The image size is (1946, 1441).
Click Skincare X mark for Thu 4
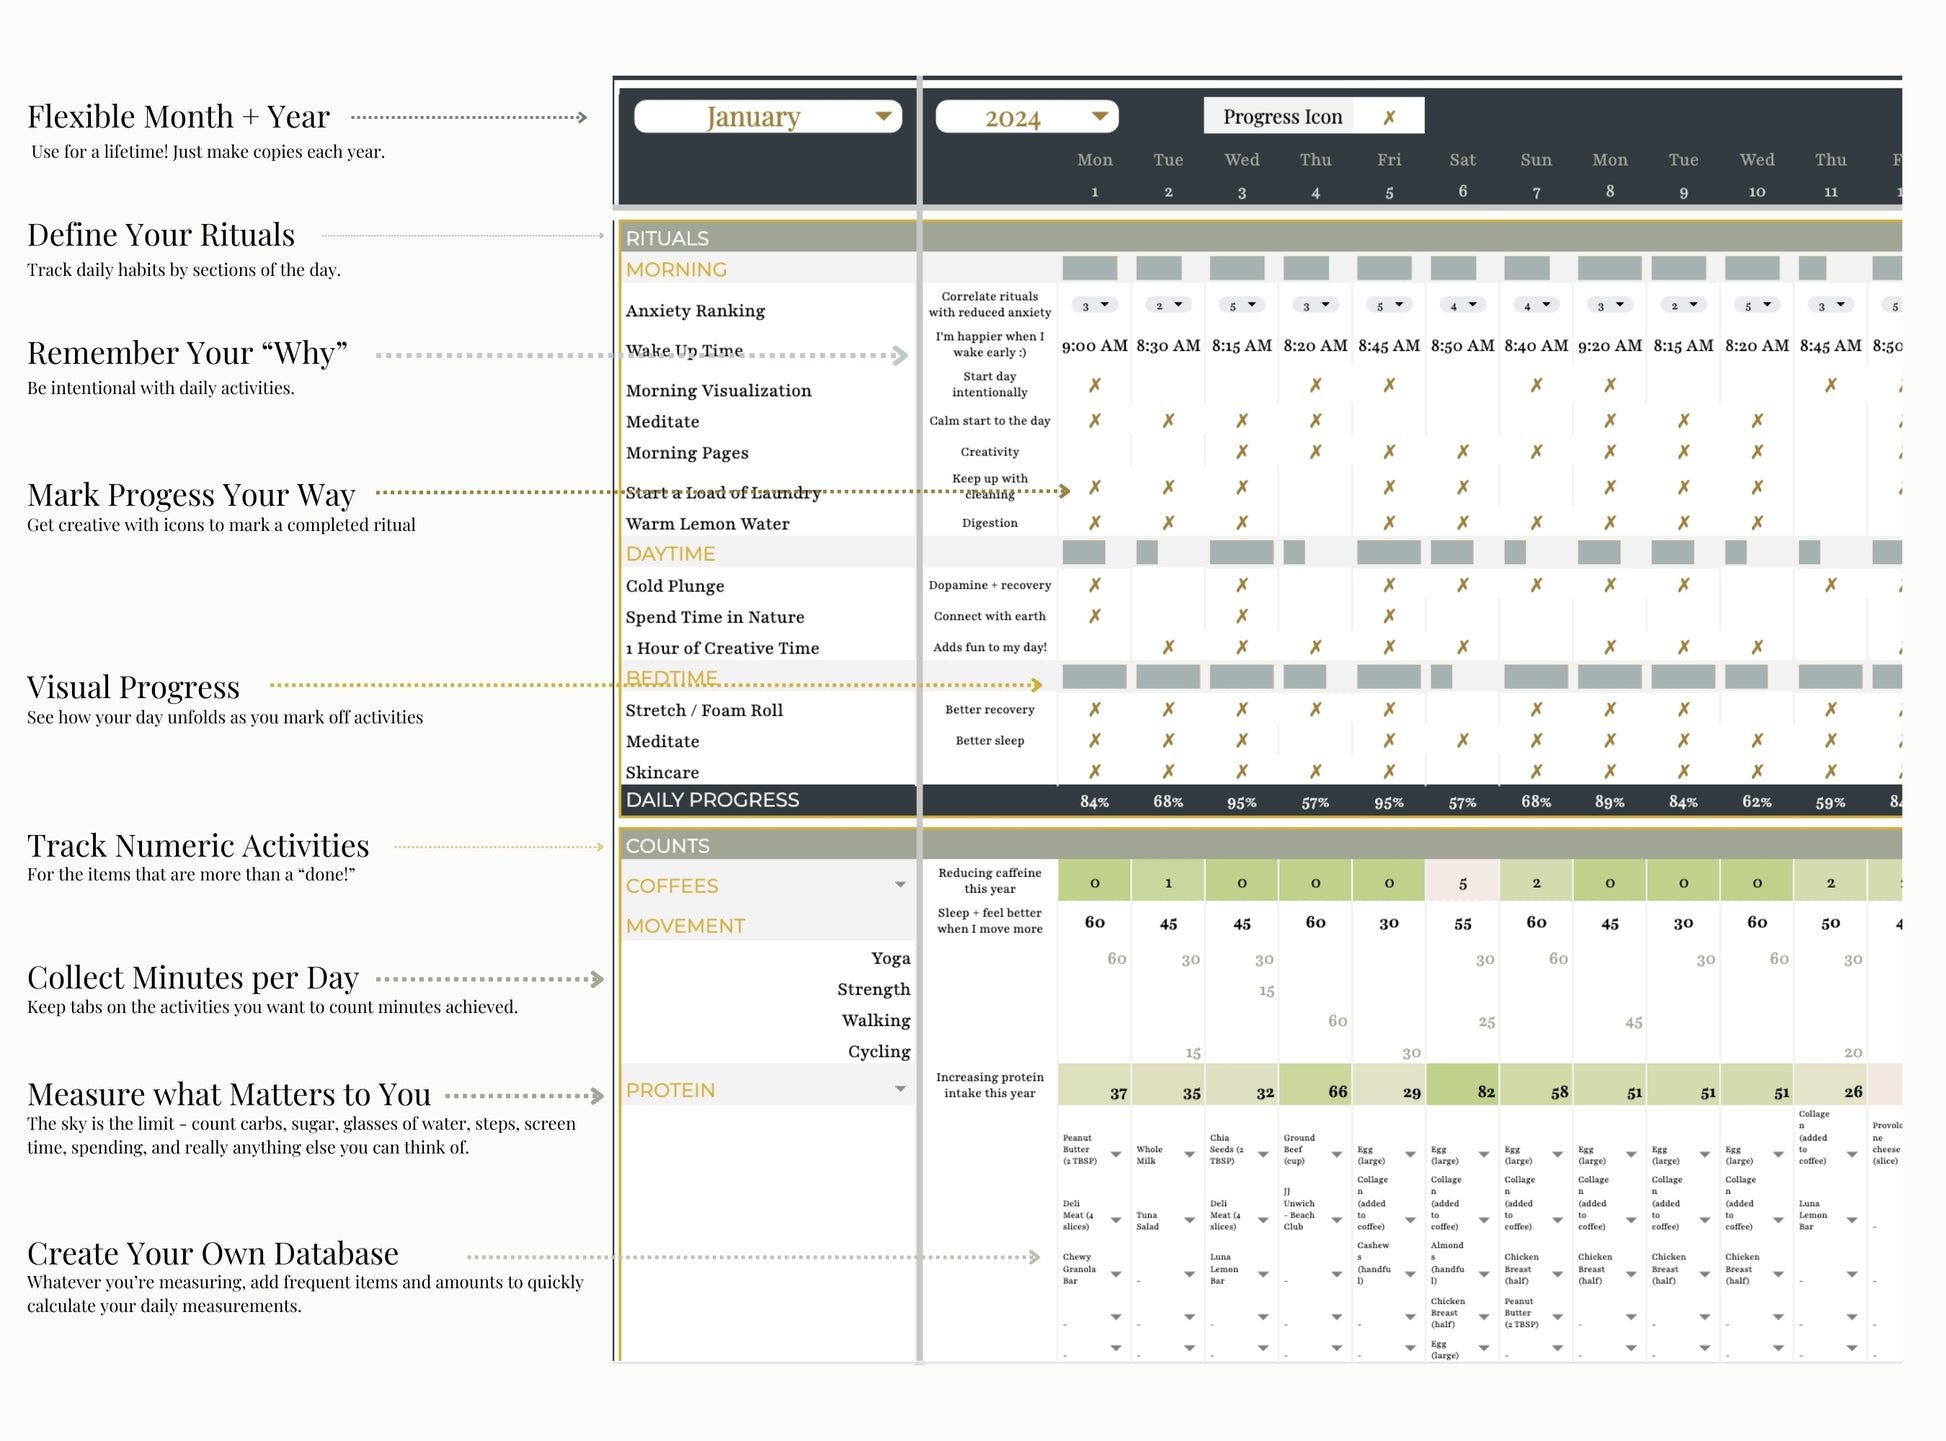[x=1315, y=771]
